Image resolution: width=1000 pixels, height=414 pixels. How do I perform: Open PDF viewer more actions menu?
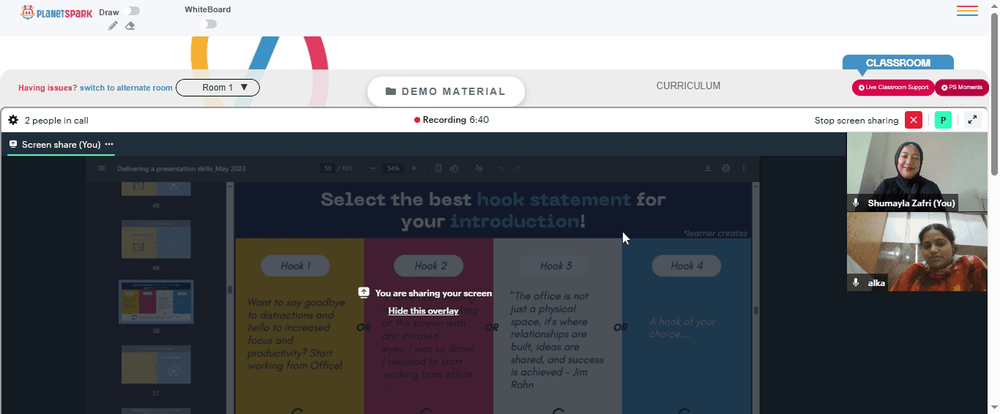744,168
